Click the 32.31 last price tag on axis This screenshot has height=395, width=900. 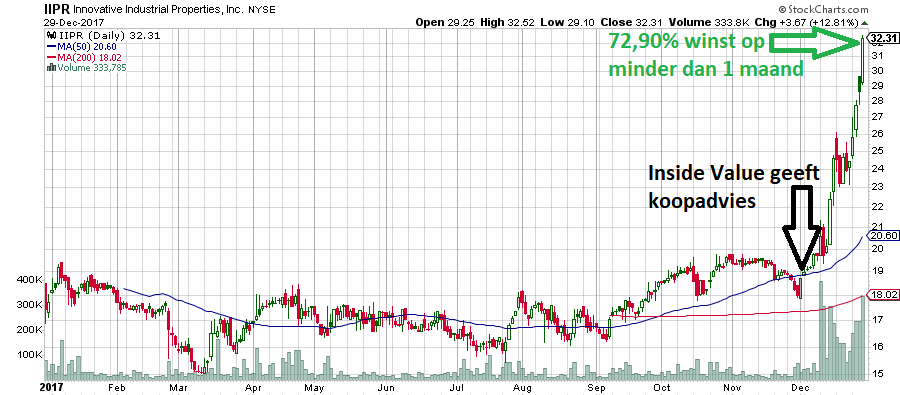click(x=882, y=39)
